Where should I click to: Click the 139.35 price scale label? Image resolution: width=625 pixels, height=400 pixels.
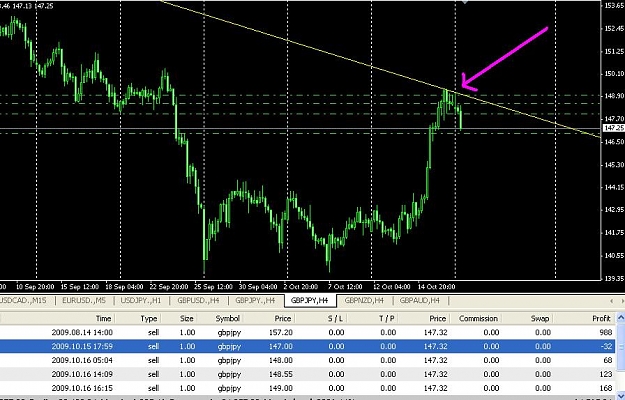pyautogui.click(x=615, y=278)
